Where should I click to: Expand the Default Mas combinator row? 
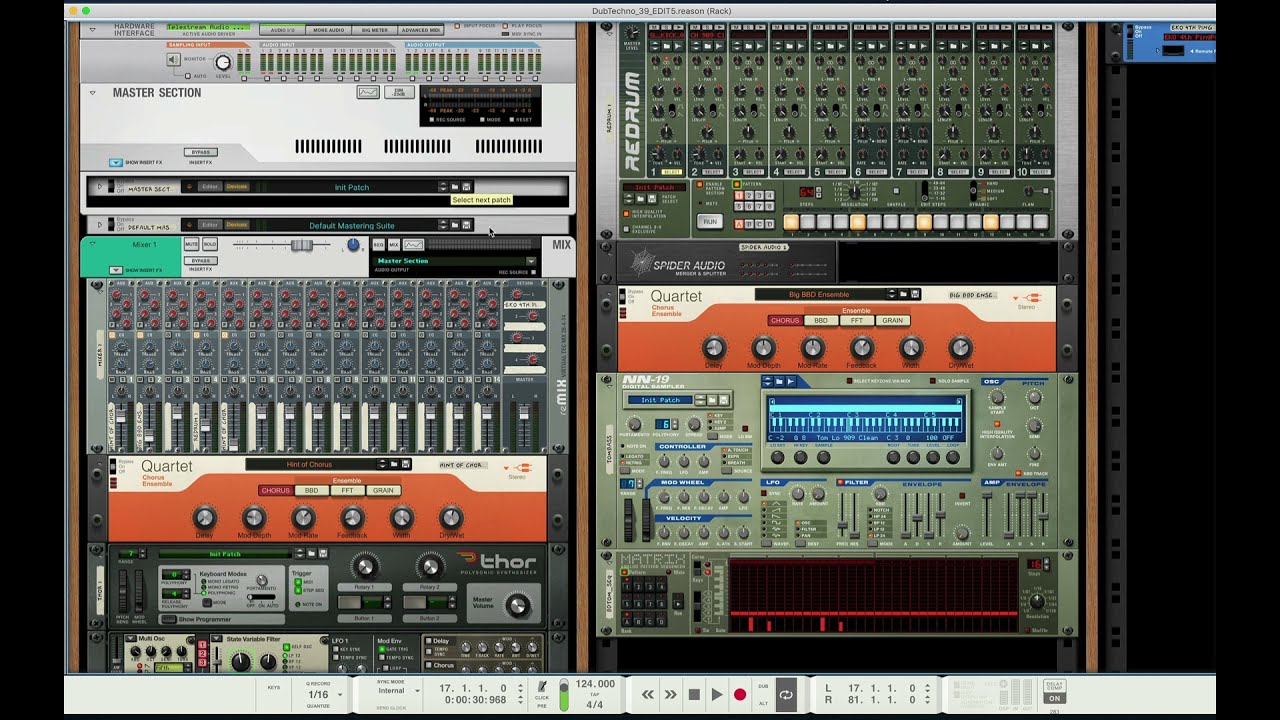tap(99, 225)
